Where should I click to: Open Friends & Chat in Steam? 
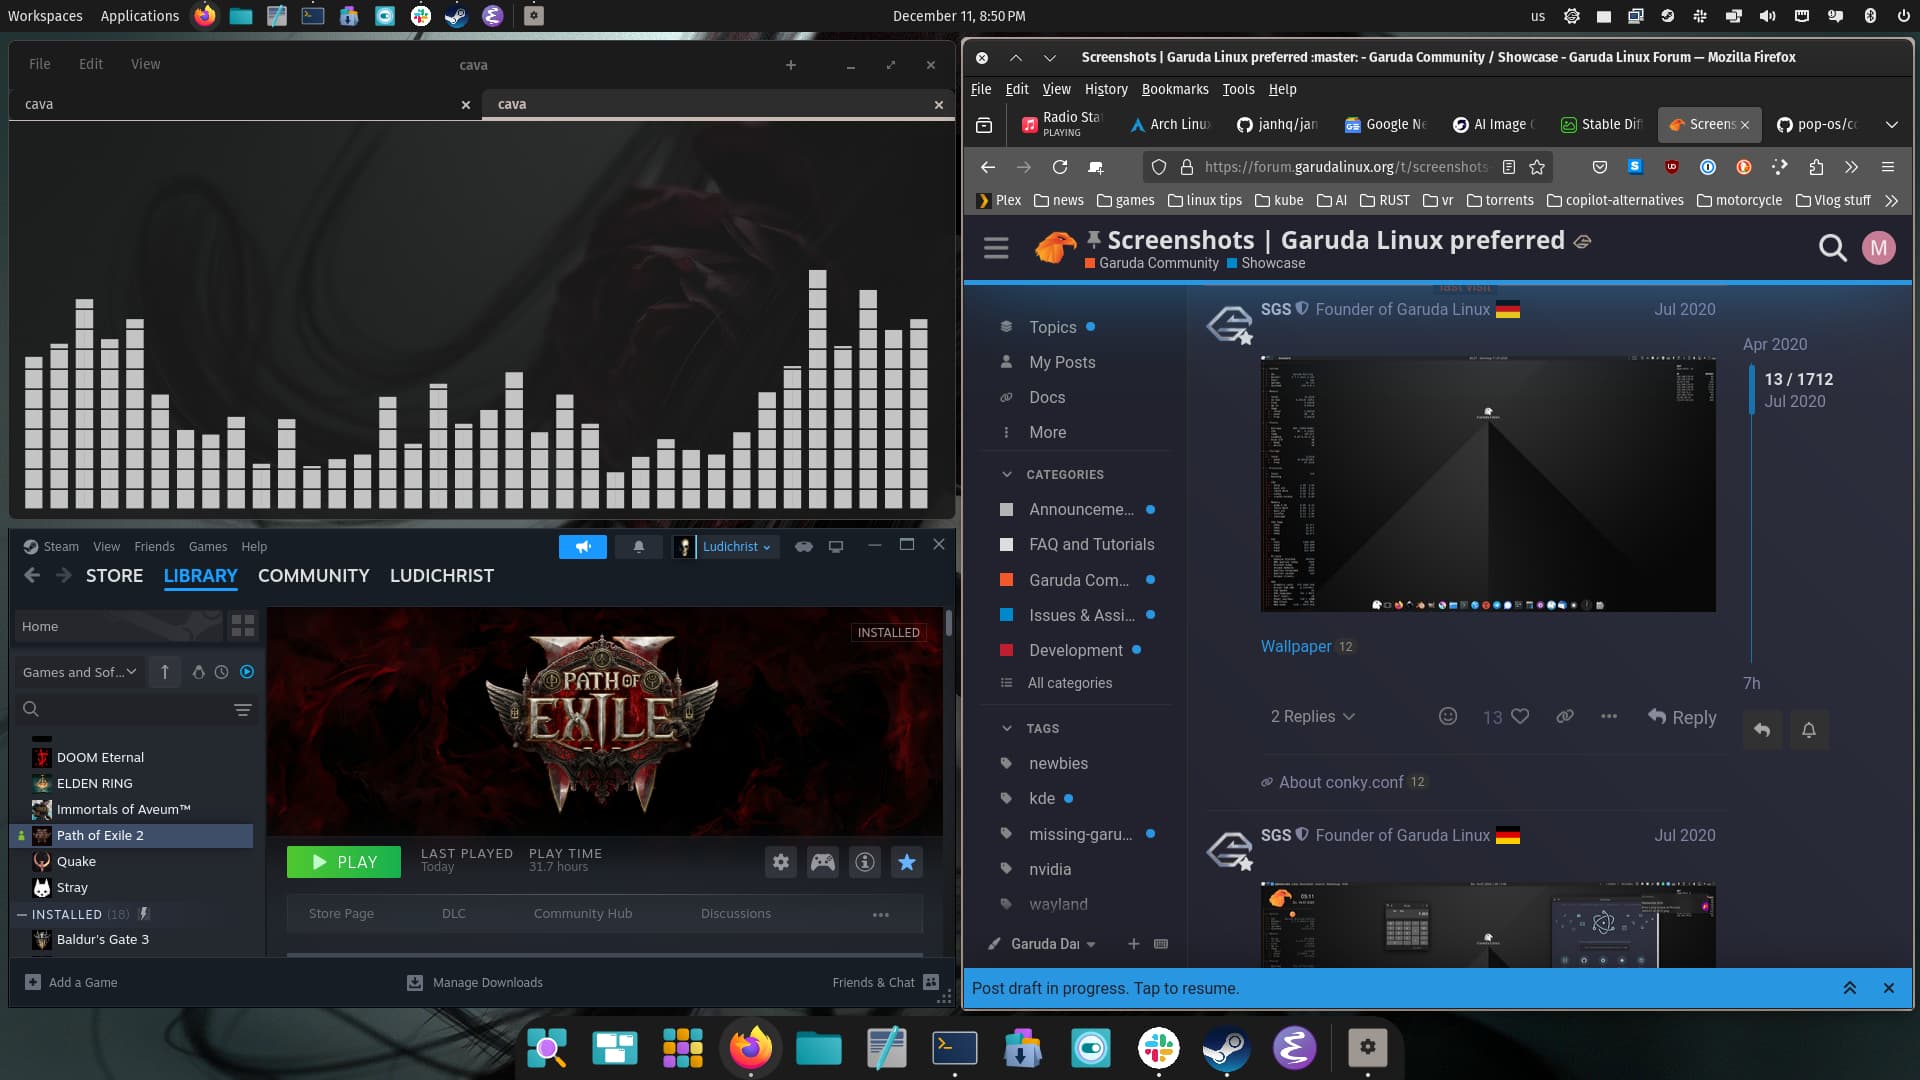[x=885, y=983]
